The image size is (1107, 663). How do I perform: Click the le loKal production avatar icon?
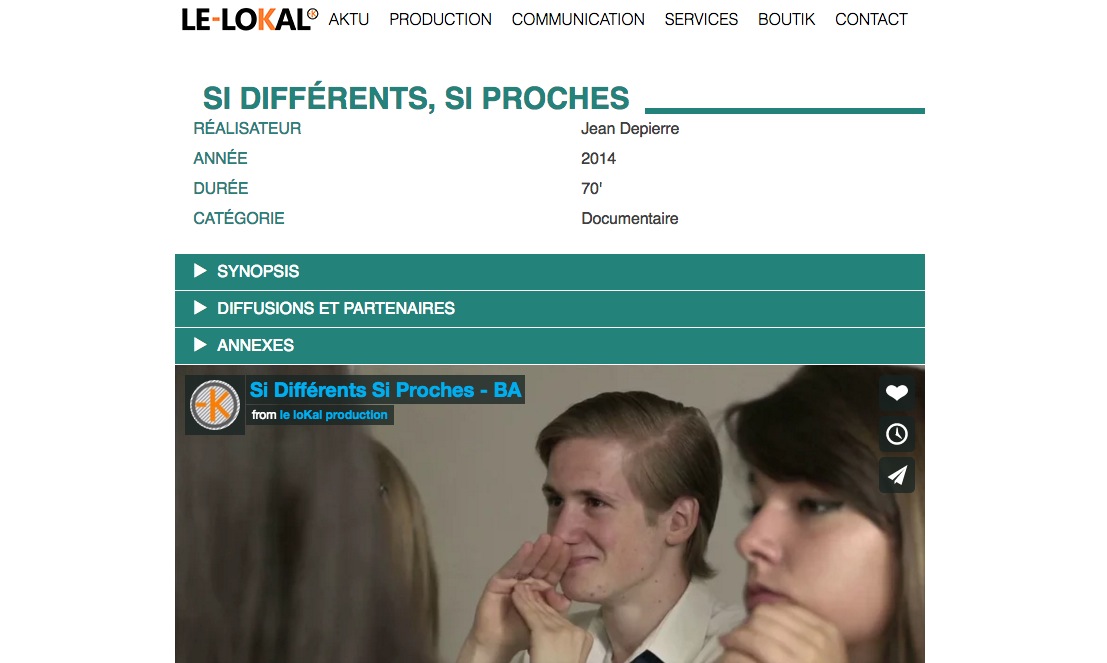point(215,405)
